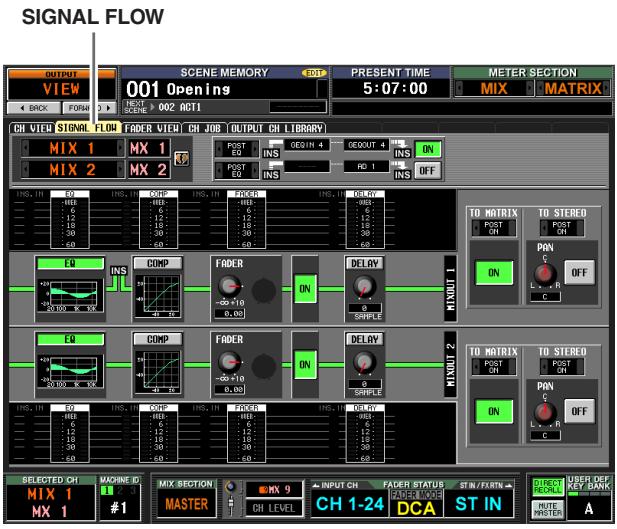Open the EQ curve graph for MIX 1
Image resolution: width=617 pixels, height=529 pixels.
coord(70,295)
